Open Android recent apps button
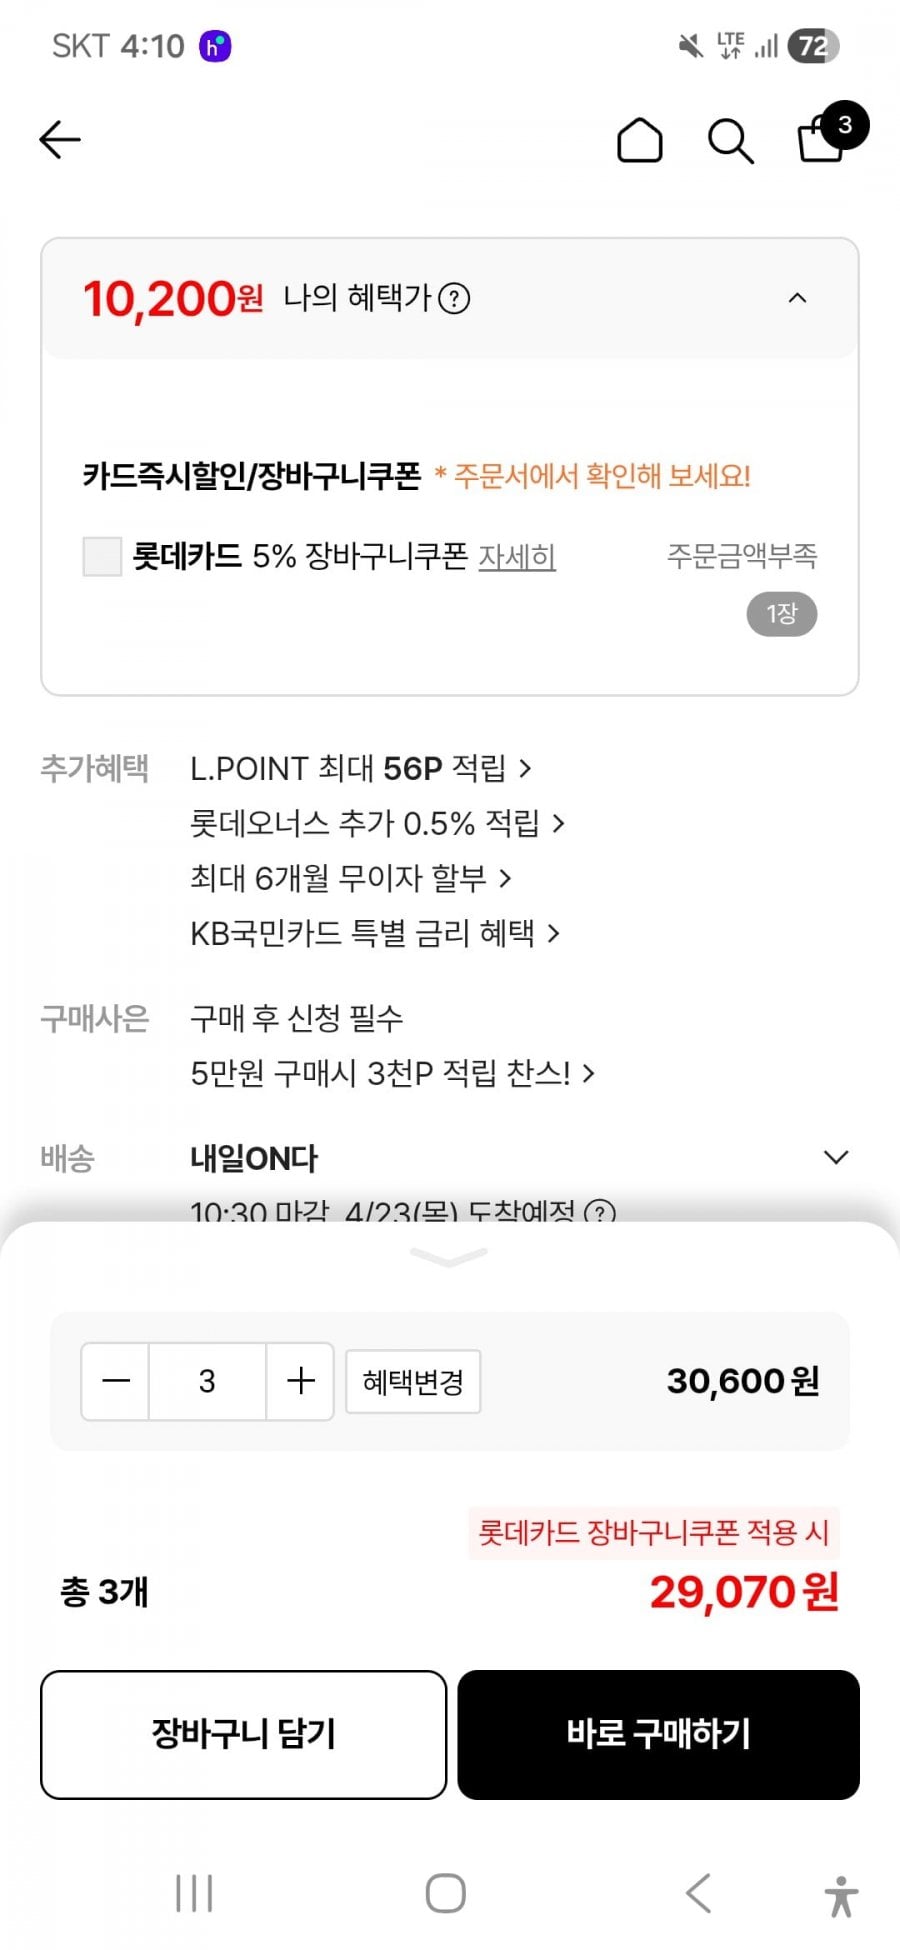 pos(194,1893)
